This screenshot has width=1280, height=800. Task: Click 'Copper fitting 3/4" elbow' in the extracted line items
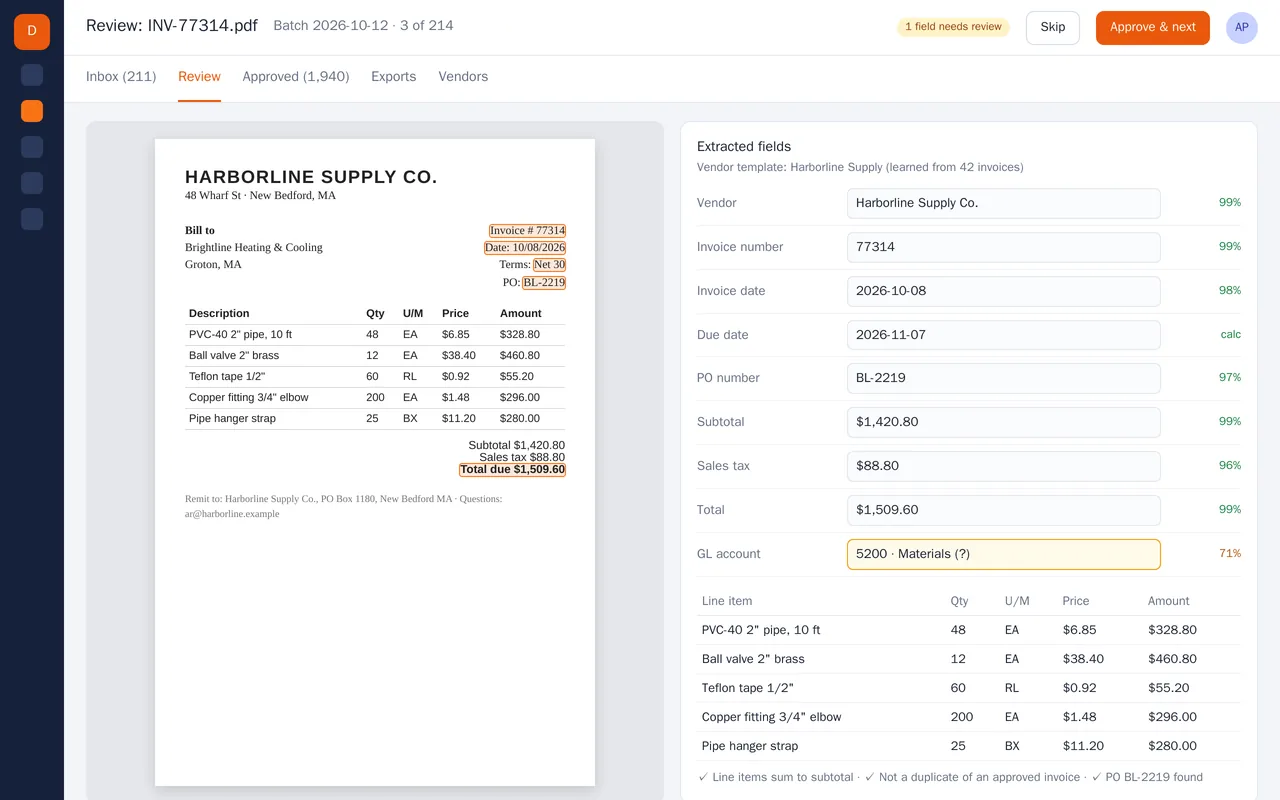click(772, 717)
